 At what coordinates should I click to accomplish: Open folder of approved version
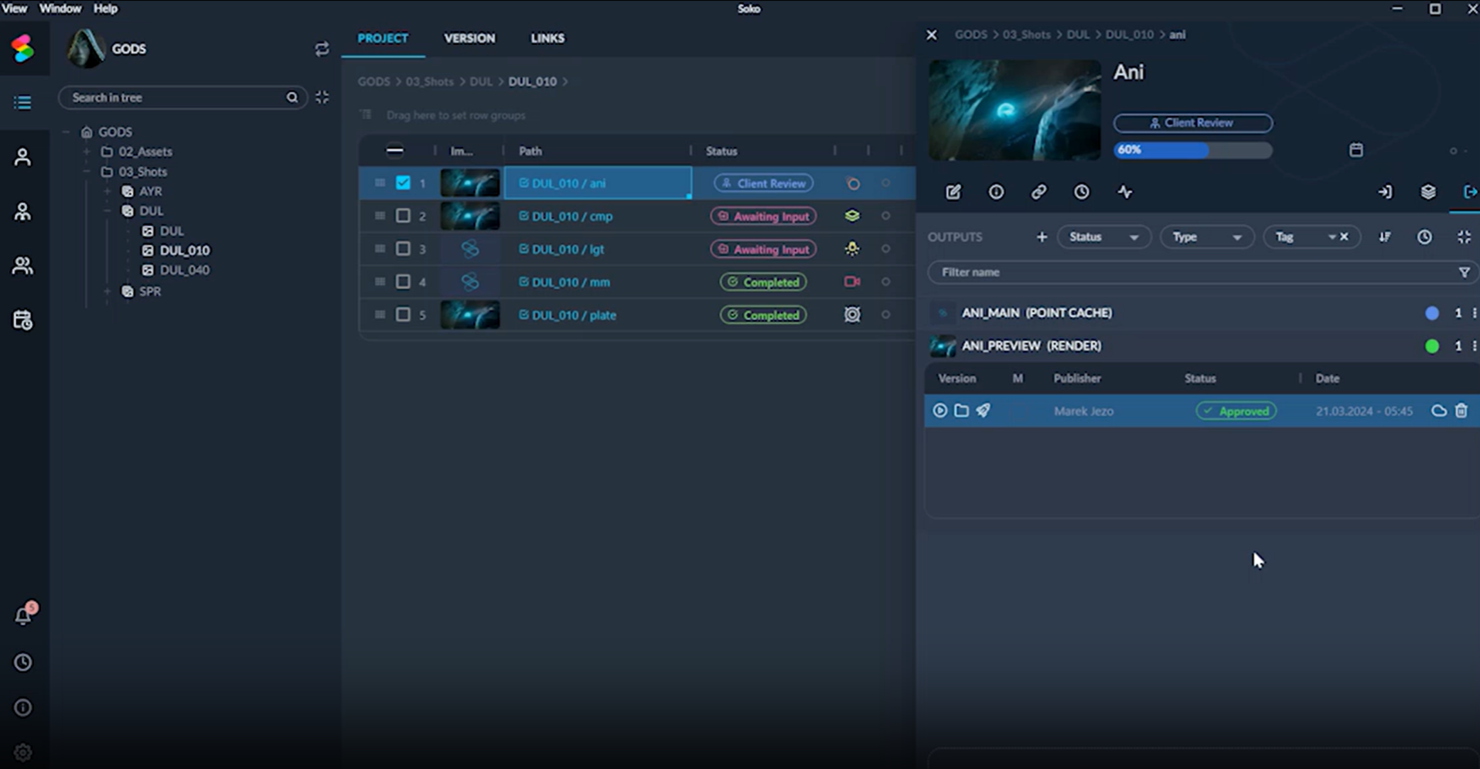click(x=961, y=411)
